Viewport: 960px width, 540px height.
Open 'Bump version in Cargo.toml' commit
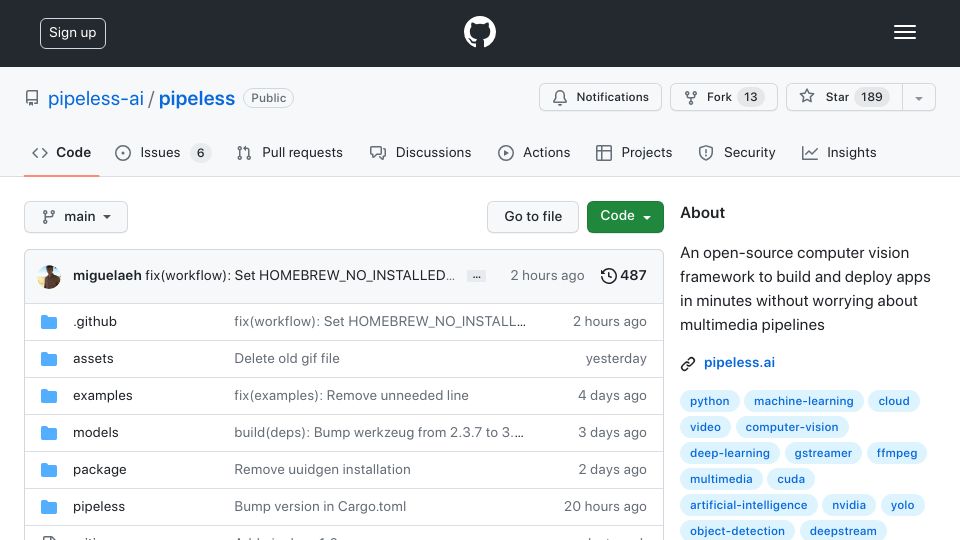coord(320,506)
